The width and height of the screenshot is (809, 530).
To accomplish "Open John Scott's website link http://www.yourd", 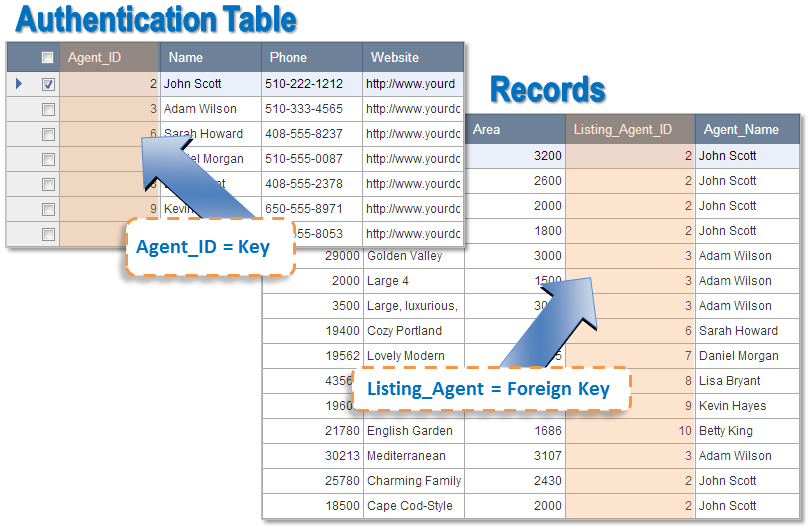I will 411,84.
